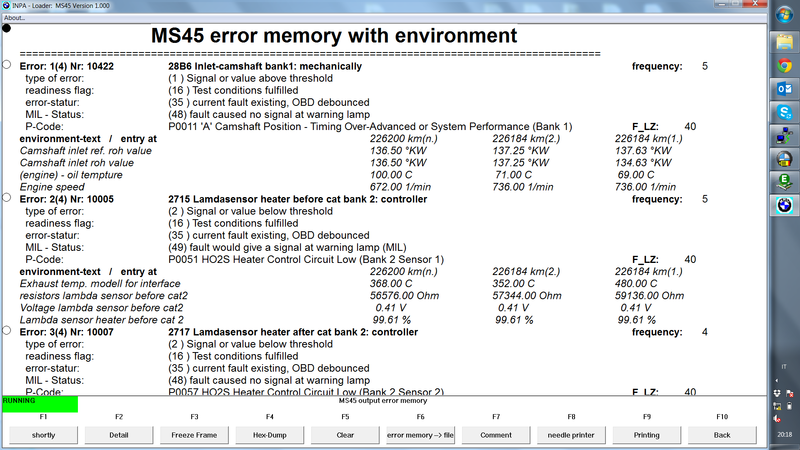The image size is (800, 450).
Task: Click the P0011 camshaft position P-Code text
Action: click(370, 127)
